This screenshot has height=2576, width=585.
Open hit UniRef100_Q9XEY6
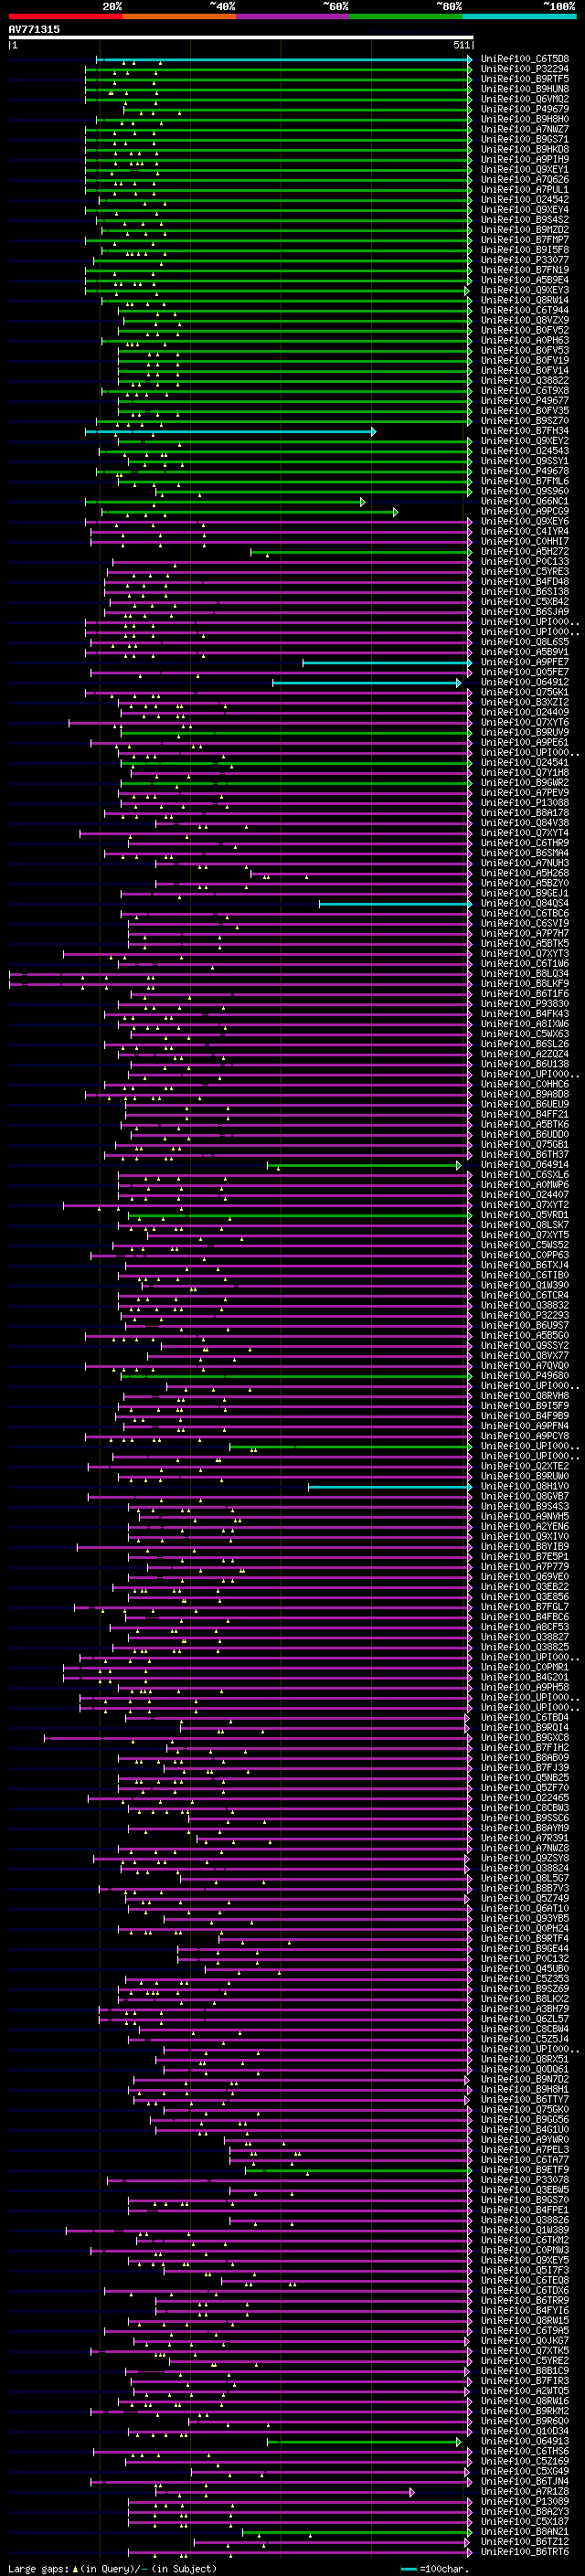click(525, 521)
